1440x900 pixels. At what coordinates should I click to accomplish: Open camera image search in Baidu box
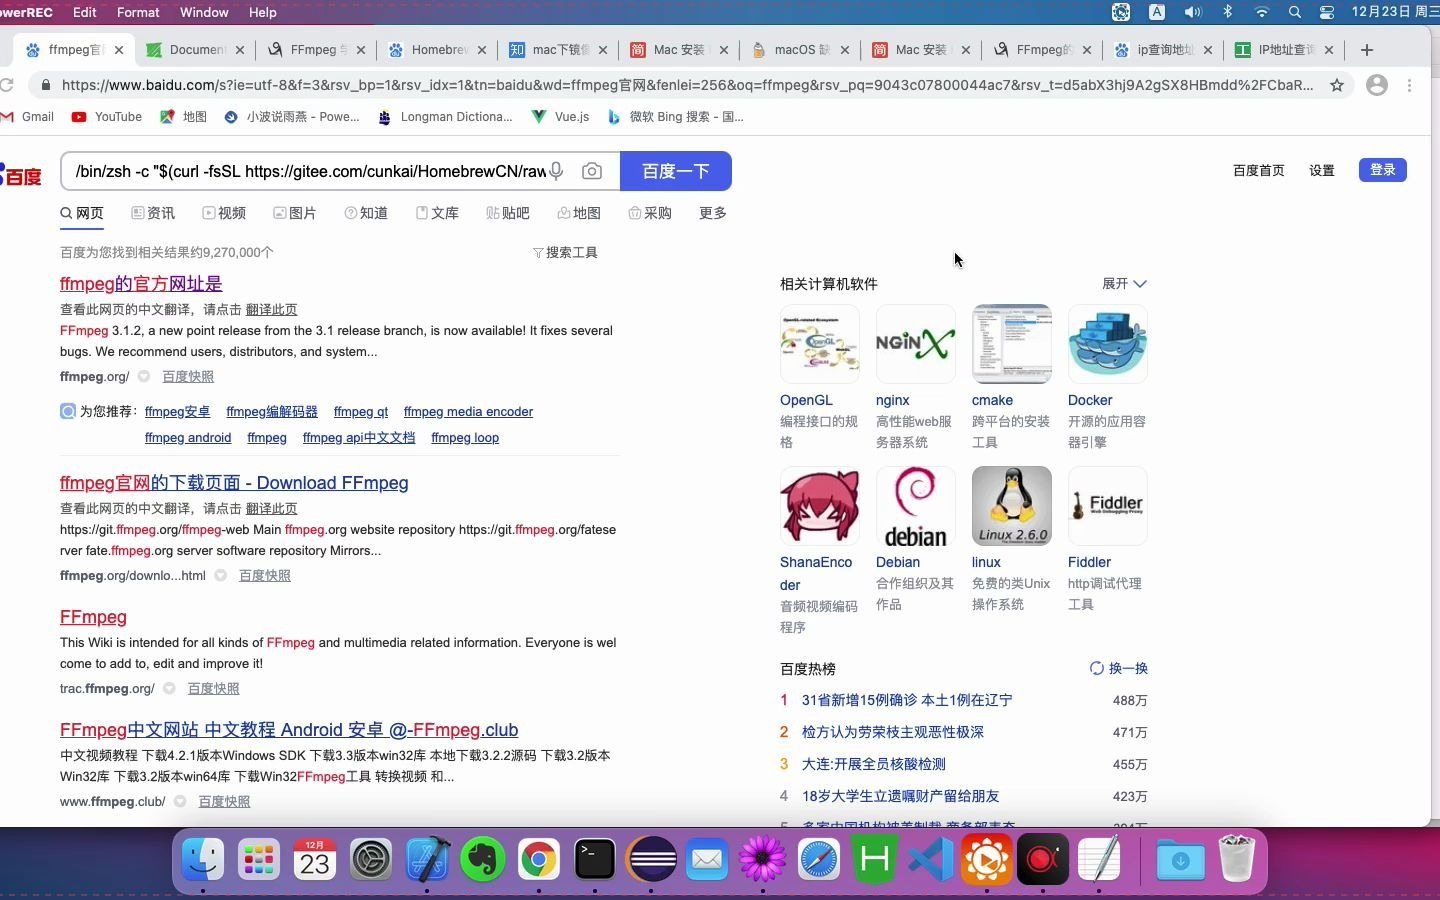coord(592,171)
